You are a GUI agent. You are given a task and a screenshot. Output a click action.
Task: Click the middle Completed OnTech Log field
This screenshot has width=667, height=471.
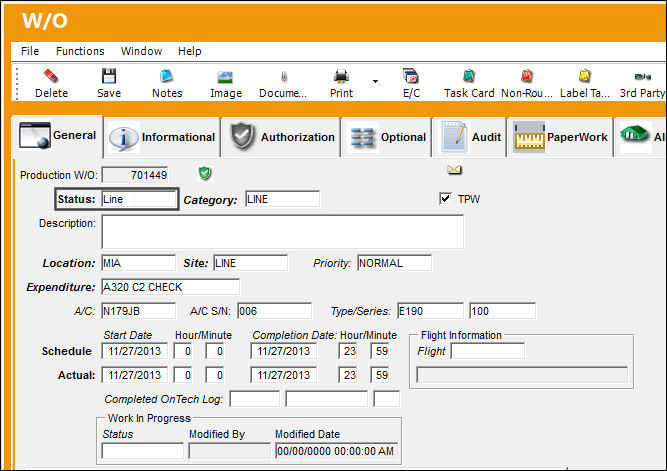tap(326, 399)
